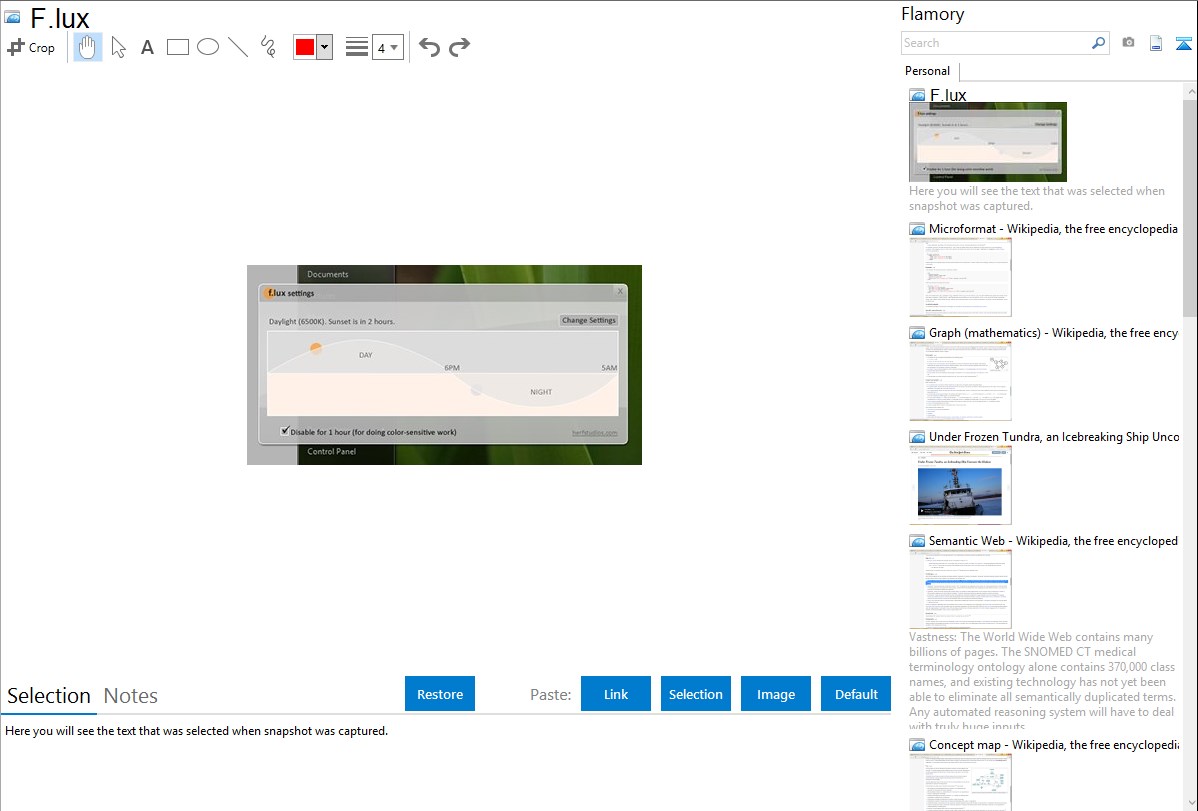Click the main F.lux snapshot image
The width and height of the screenshot is (1198, 811).
(444, 365)
